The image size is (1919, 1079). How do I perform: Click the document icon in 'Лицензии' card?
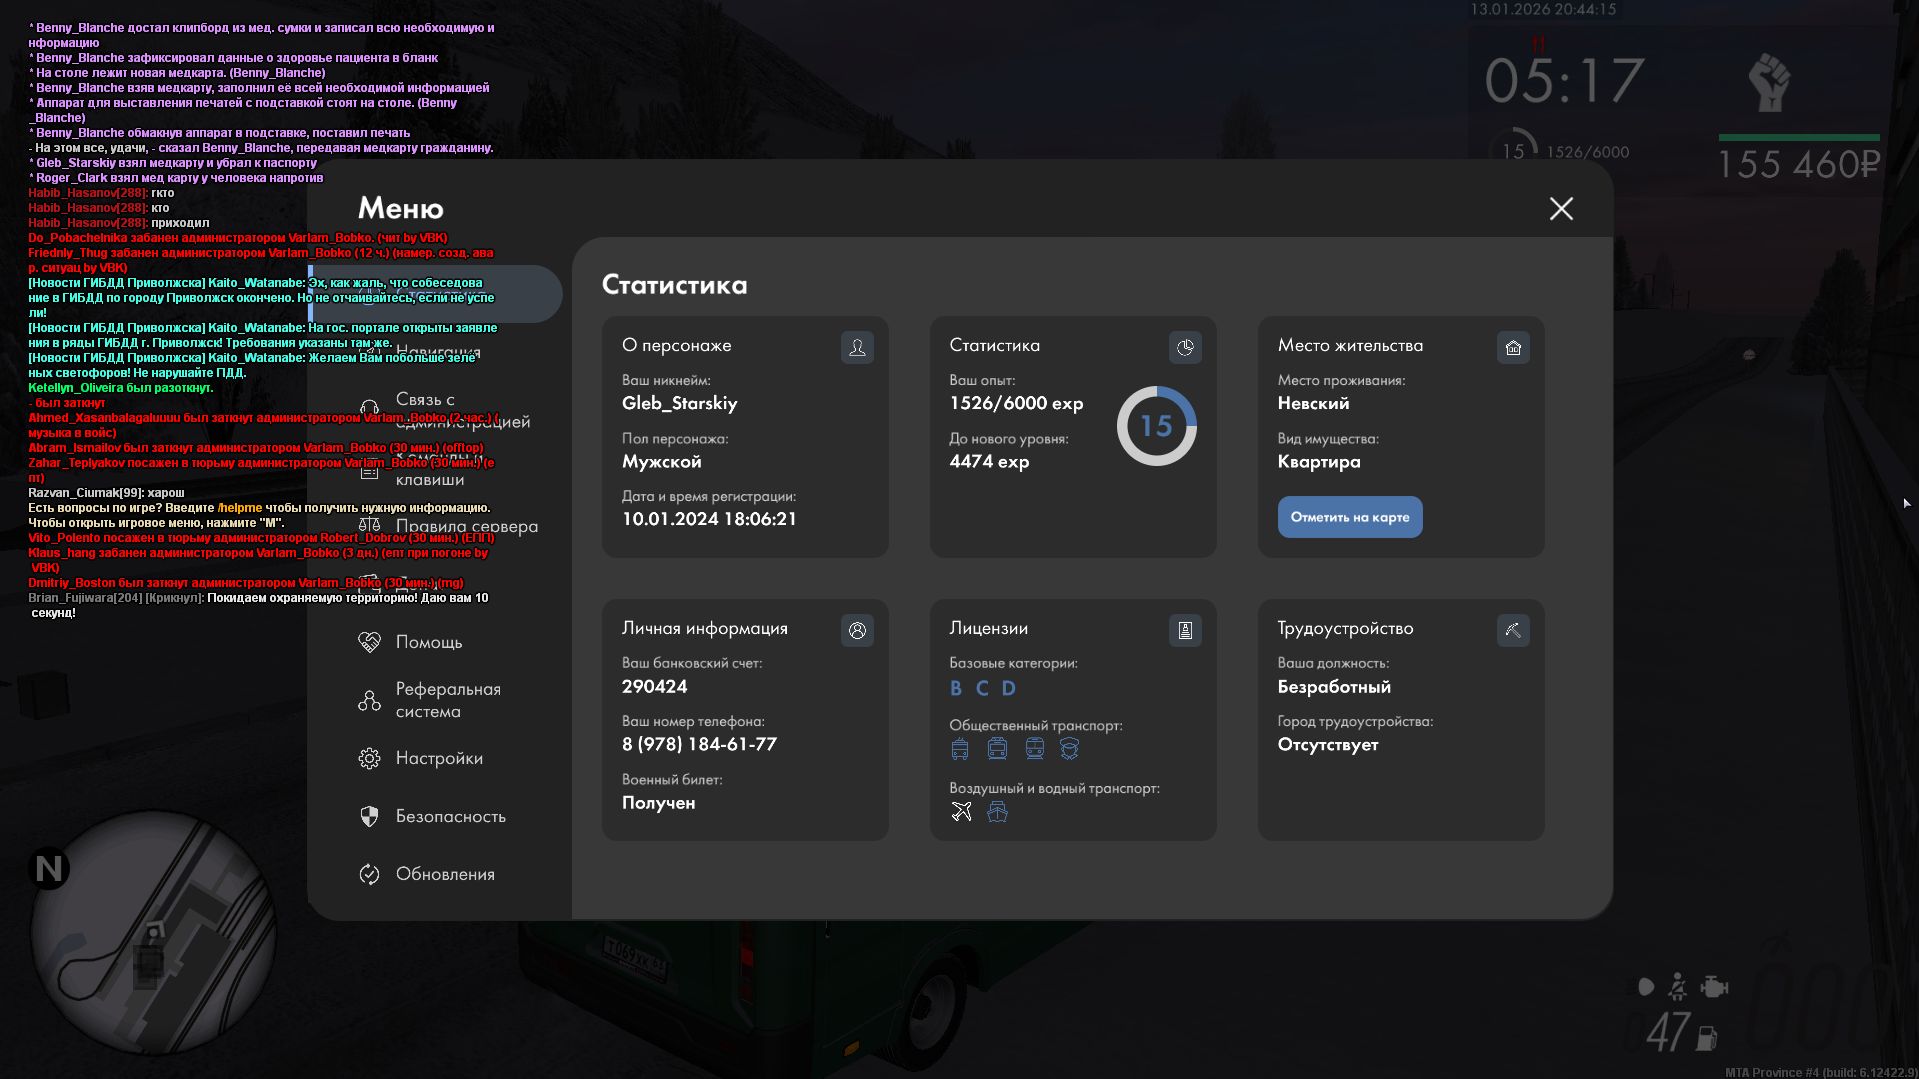(x=1185, y=630)
